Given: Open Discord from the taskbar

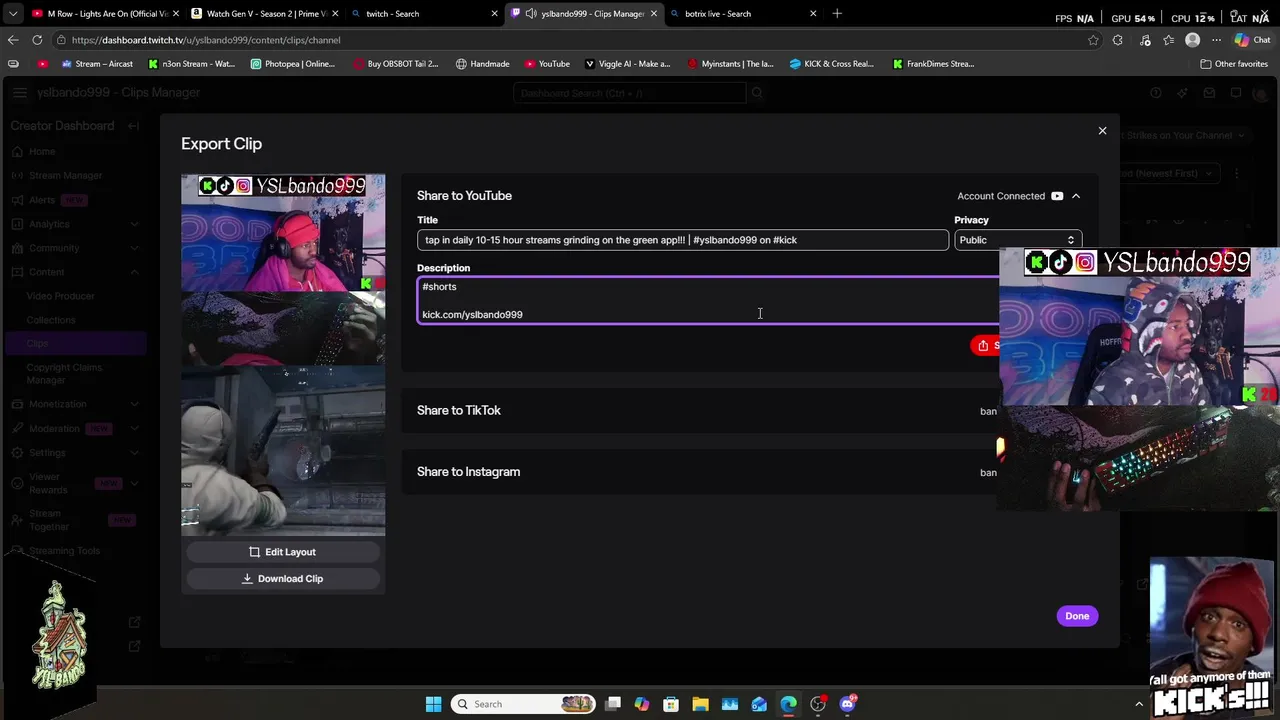Looking at the screenshot, I should 848,704.
